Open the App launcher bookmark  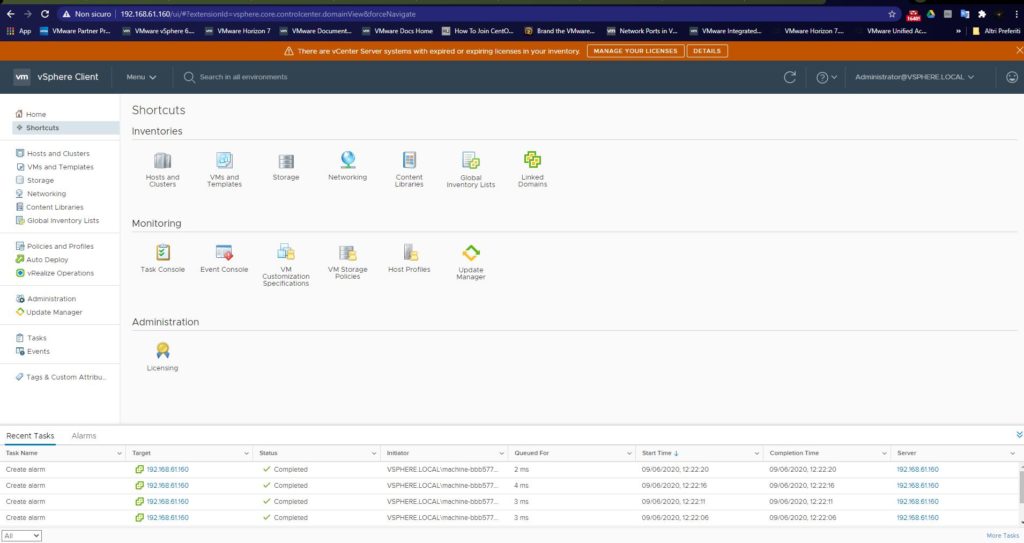(18, 31)
